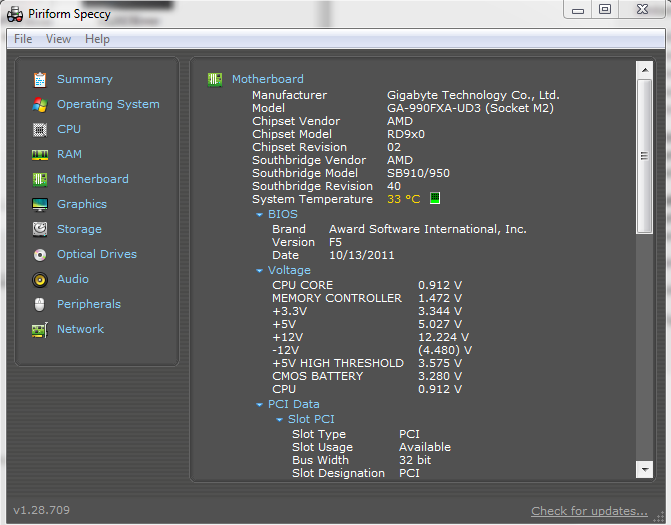Click the scrollbar down arrow

[644, 469]
